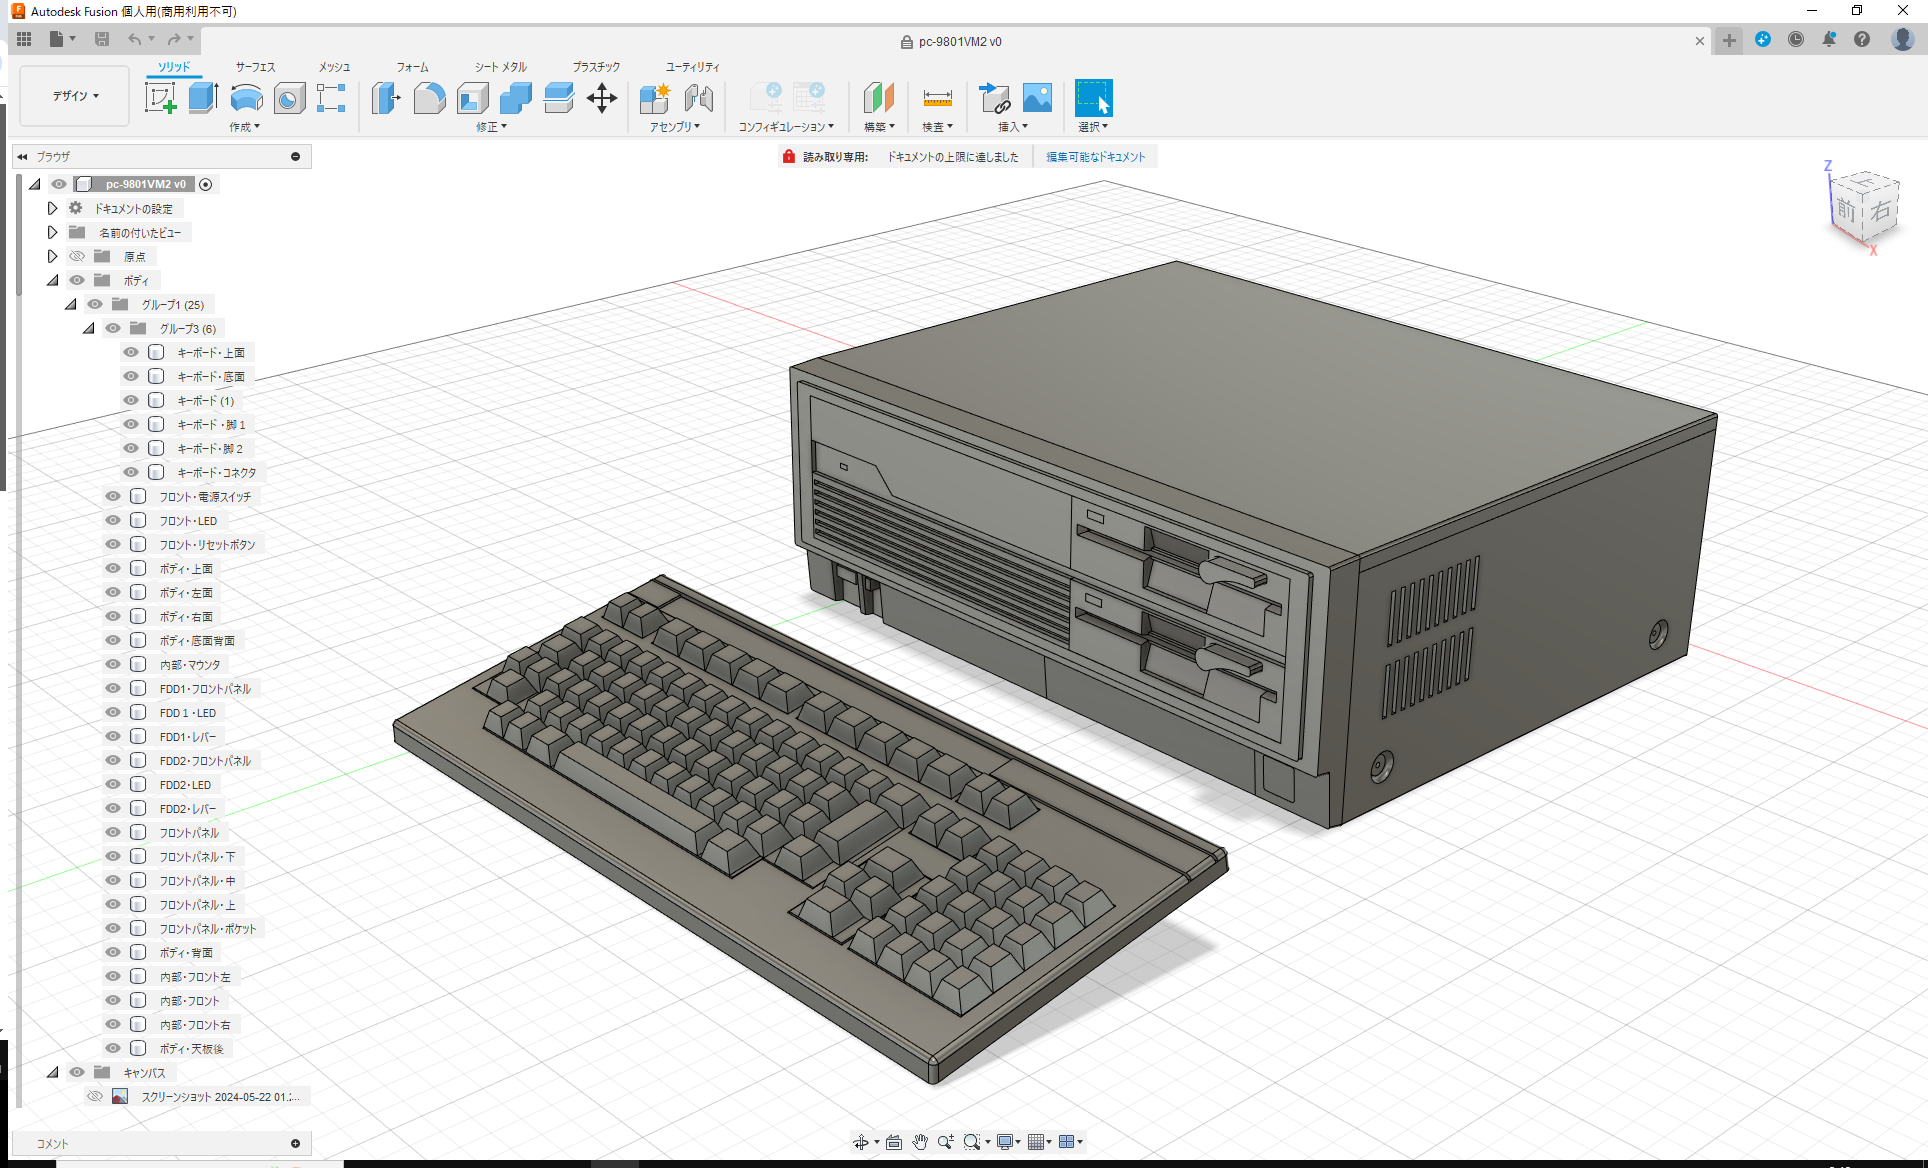
Task: Click the Measure (検査) tool icon
Action: click(937, 98)
